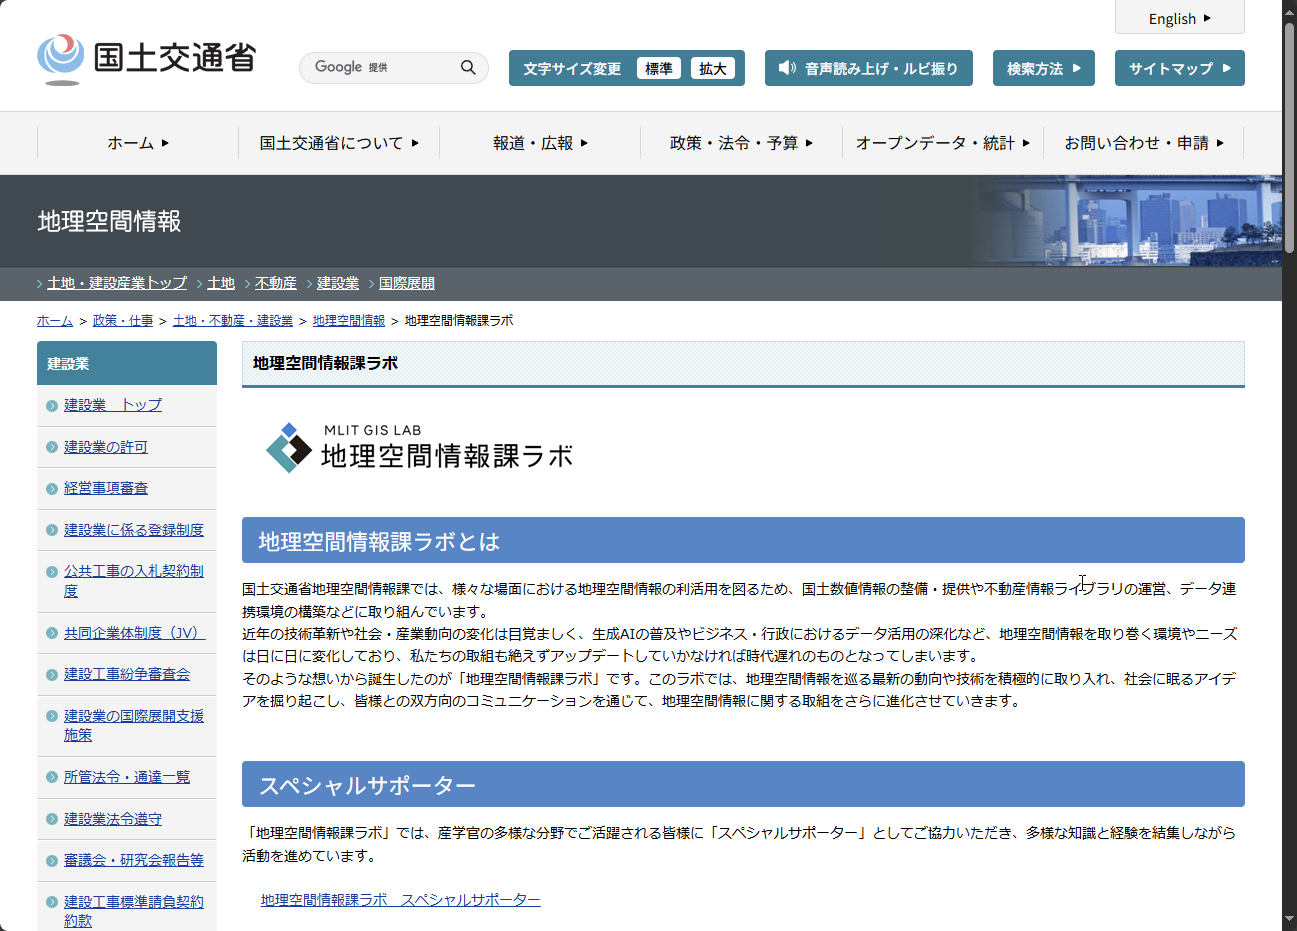This screenshot has width=1297, height=931.
Task: Expand the オープンデータ・統計 menu
Action: (942, 143)
